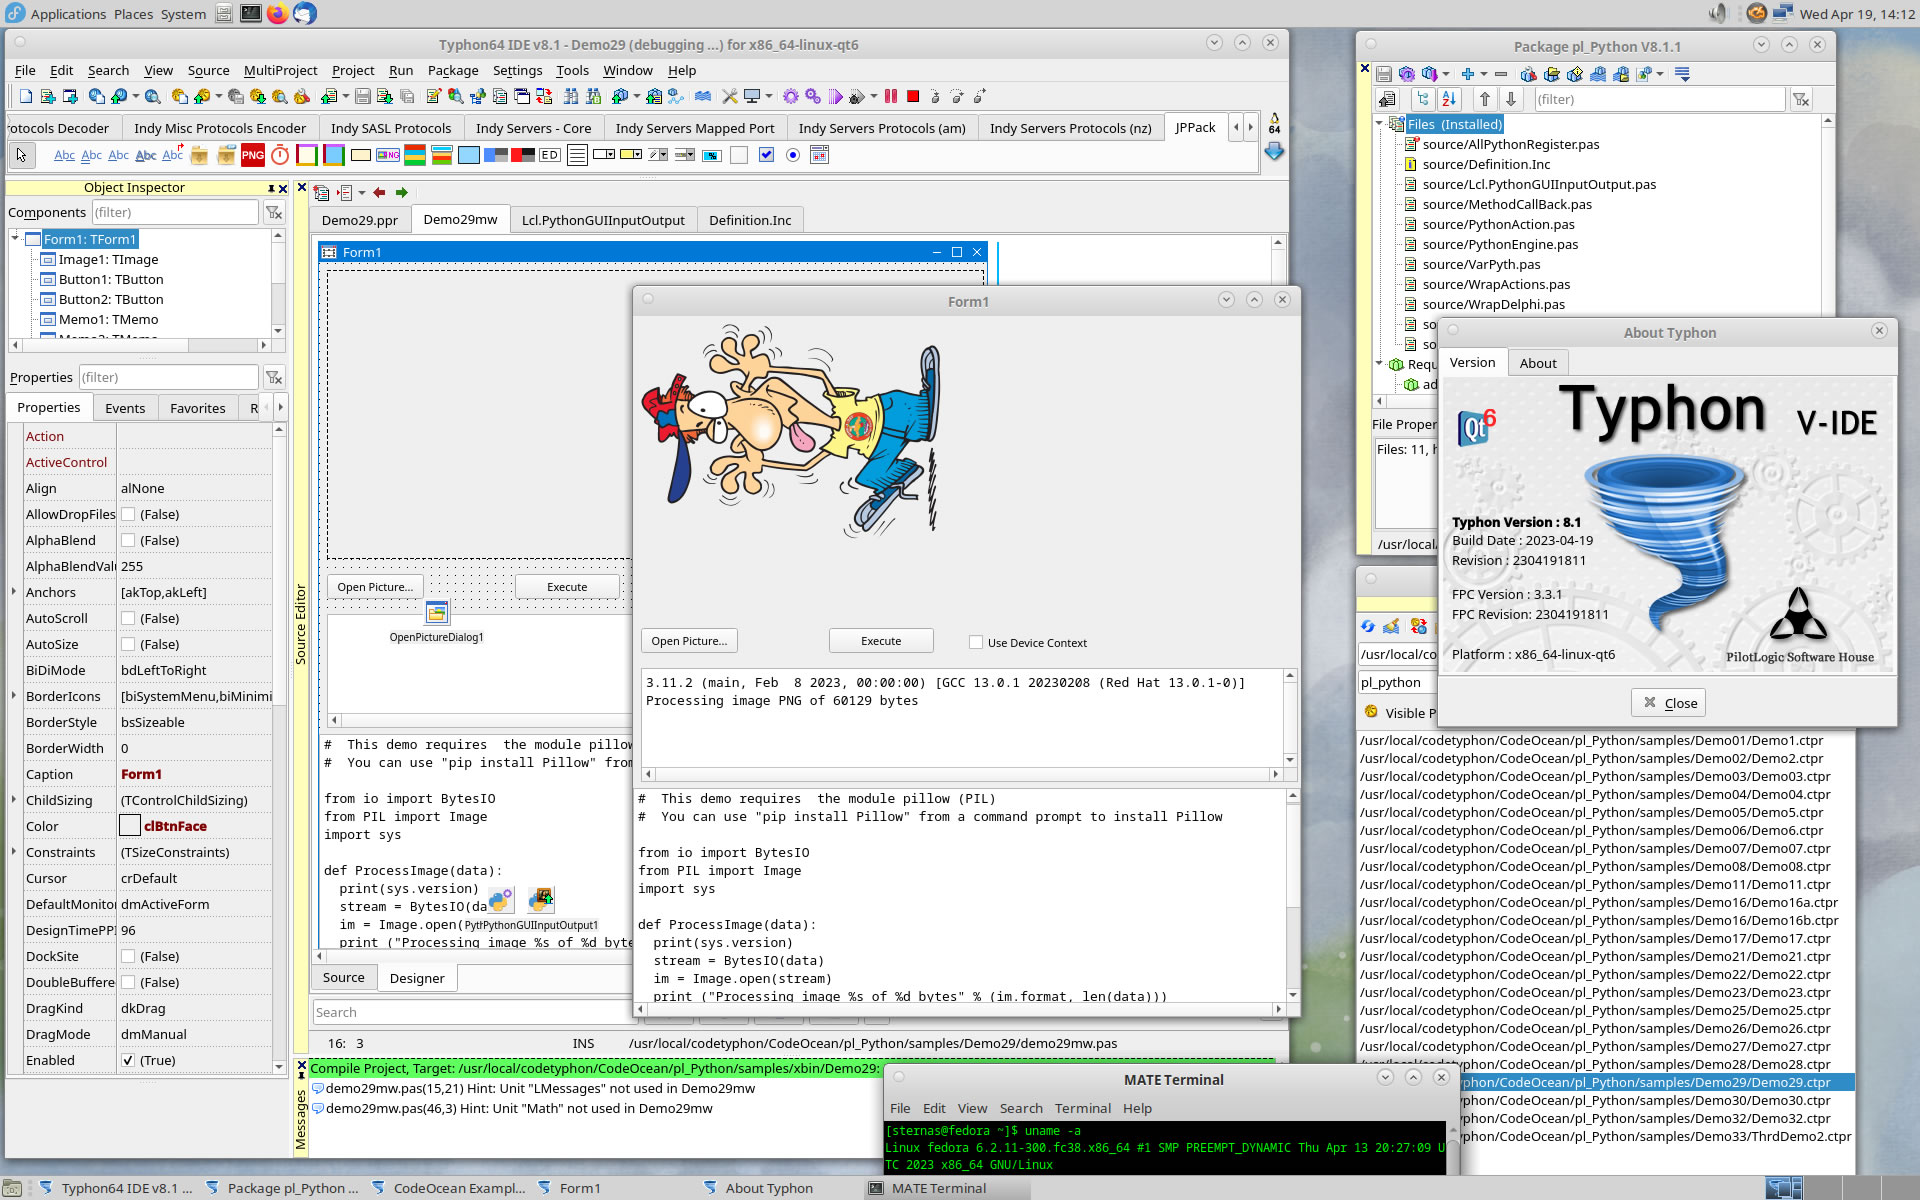Open the About tab in About Typhon
1920x1200 pixels.
(1538, 363)
